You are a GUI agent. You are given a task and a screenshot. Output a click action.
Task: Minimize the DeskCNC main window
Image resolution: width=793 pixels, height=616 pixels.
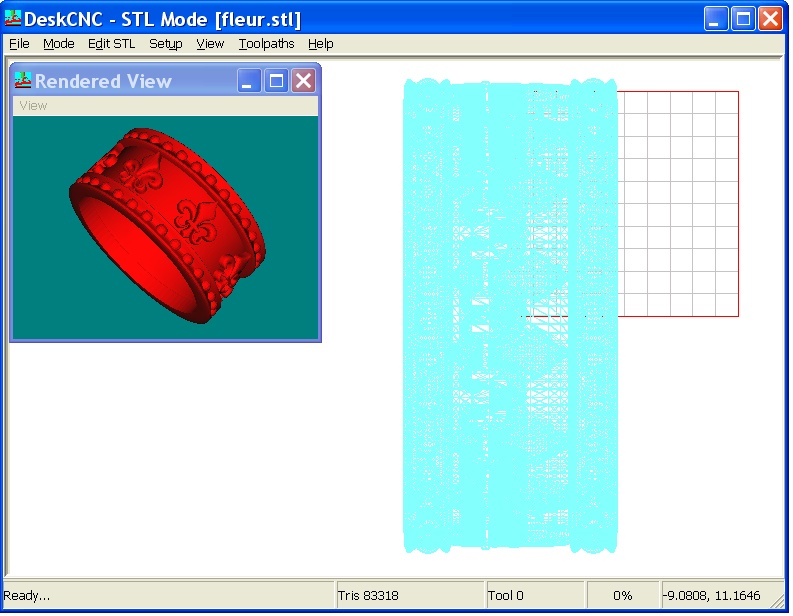[716, 19]
